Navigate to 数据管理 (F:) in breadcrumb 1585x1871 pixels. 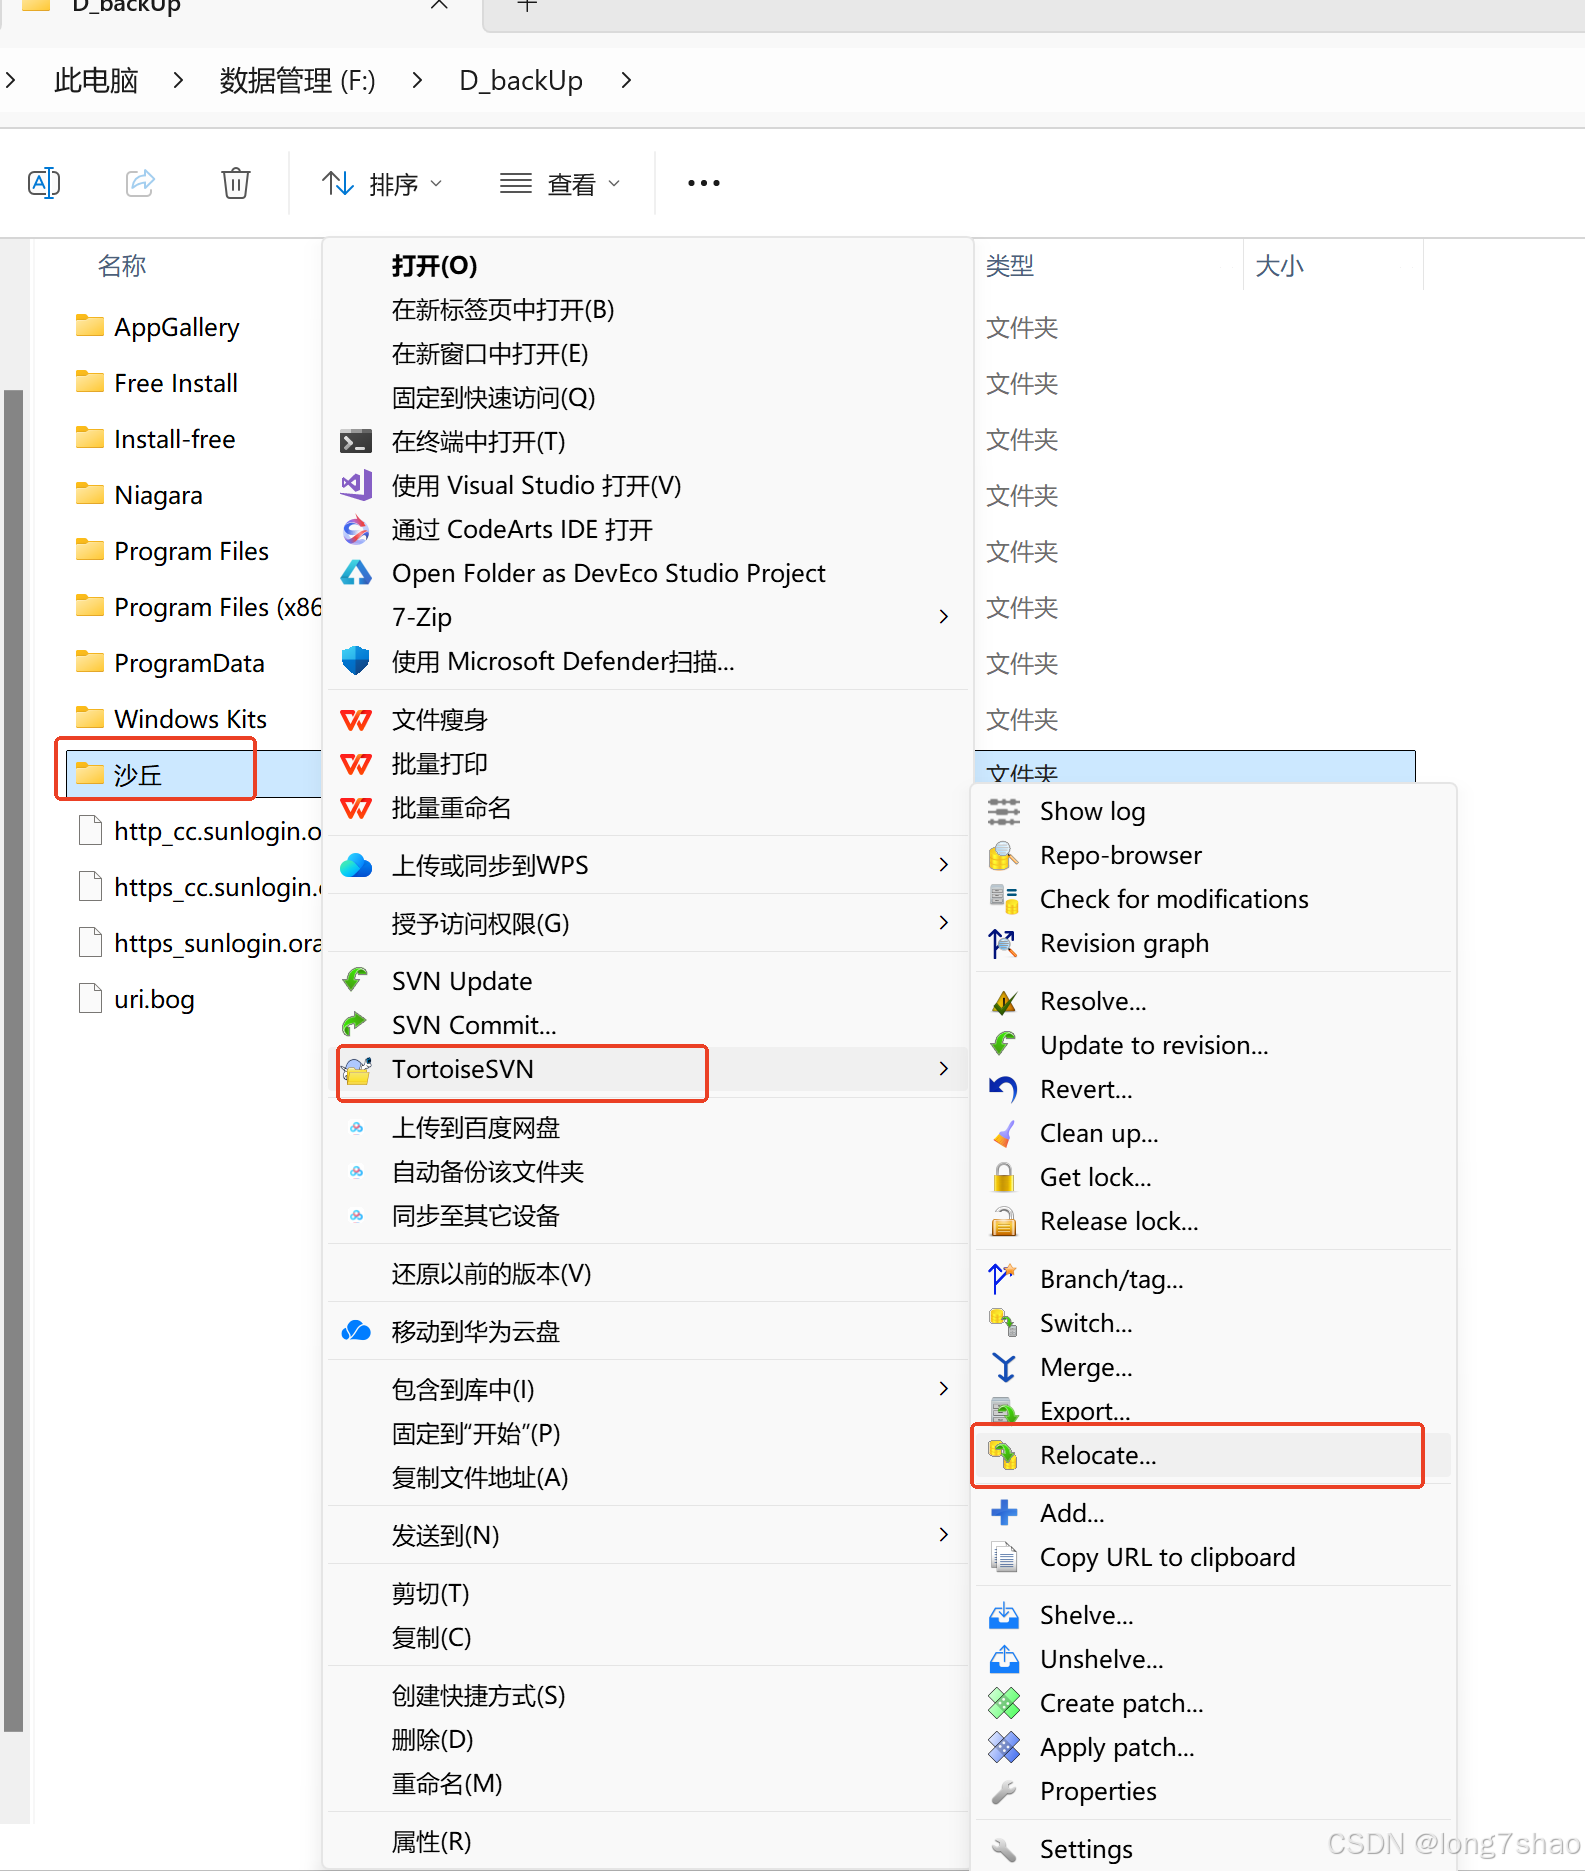[298, 80]
